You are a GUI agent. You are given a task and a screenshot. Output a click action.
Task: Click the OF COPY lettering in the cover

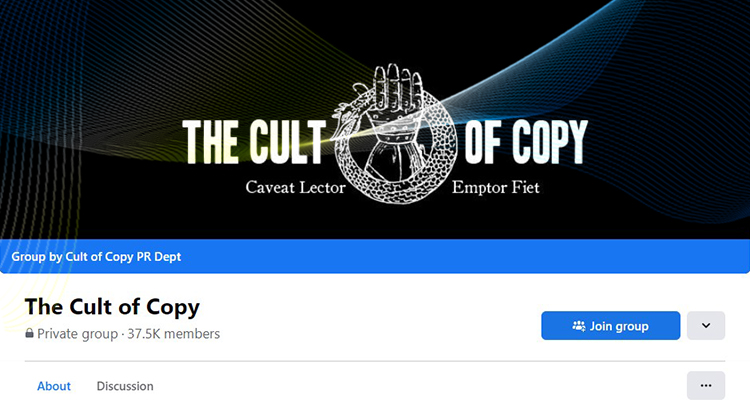[526, 141]
